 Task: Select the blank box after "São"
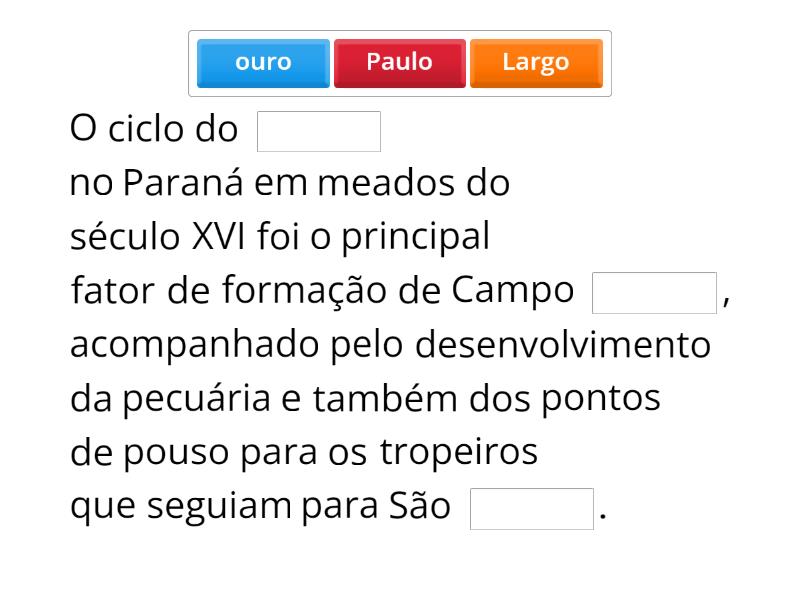pos(532,508)
